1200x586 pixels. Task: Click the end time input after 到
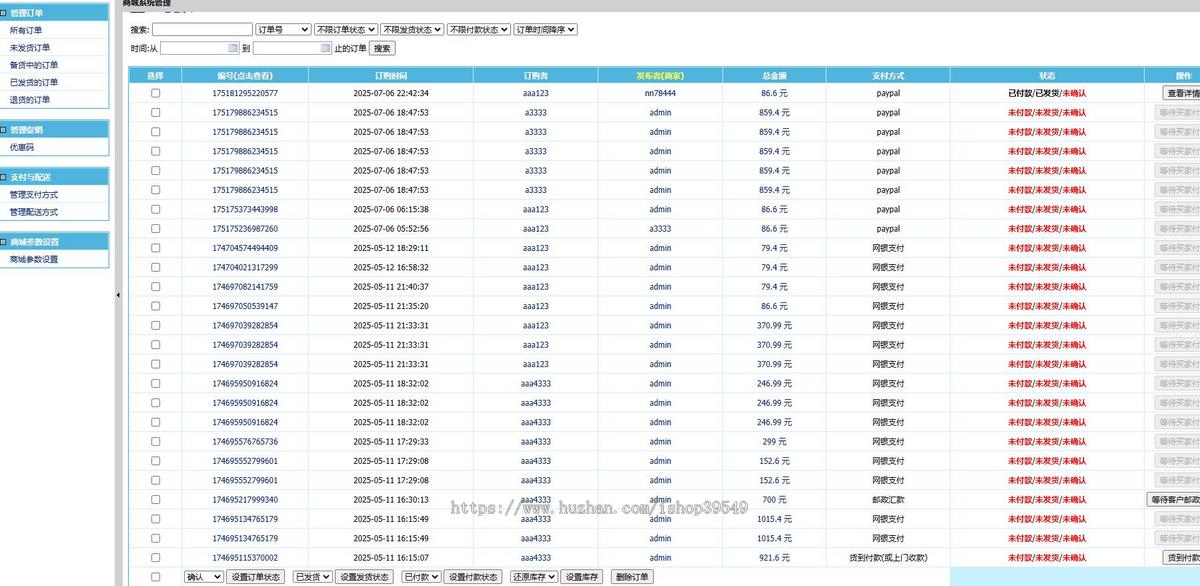coord(292,48)
